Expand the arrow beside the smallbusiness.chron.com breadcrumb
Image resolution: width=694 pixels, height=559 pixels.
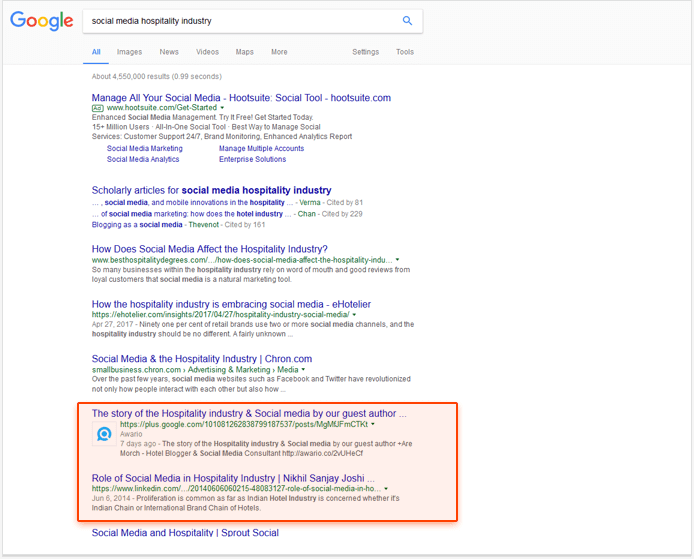[x=303, y=370]
